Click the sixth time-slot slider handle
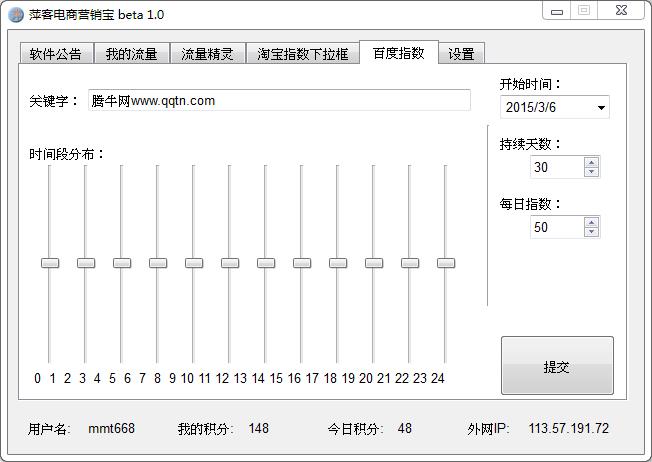Image resolution: width=652 pixels, height=462 pixels. (230, 263)
